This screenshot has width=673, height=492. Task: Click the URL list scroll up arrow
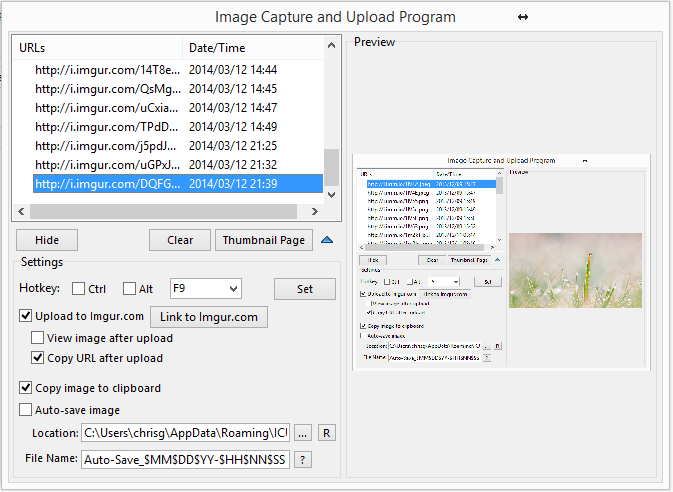click(x=331, y=45)
